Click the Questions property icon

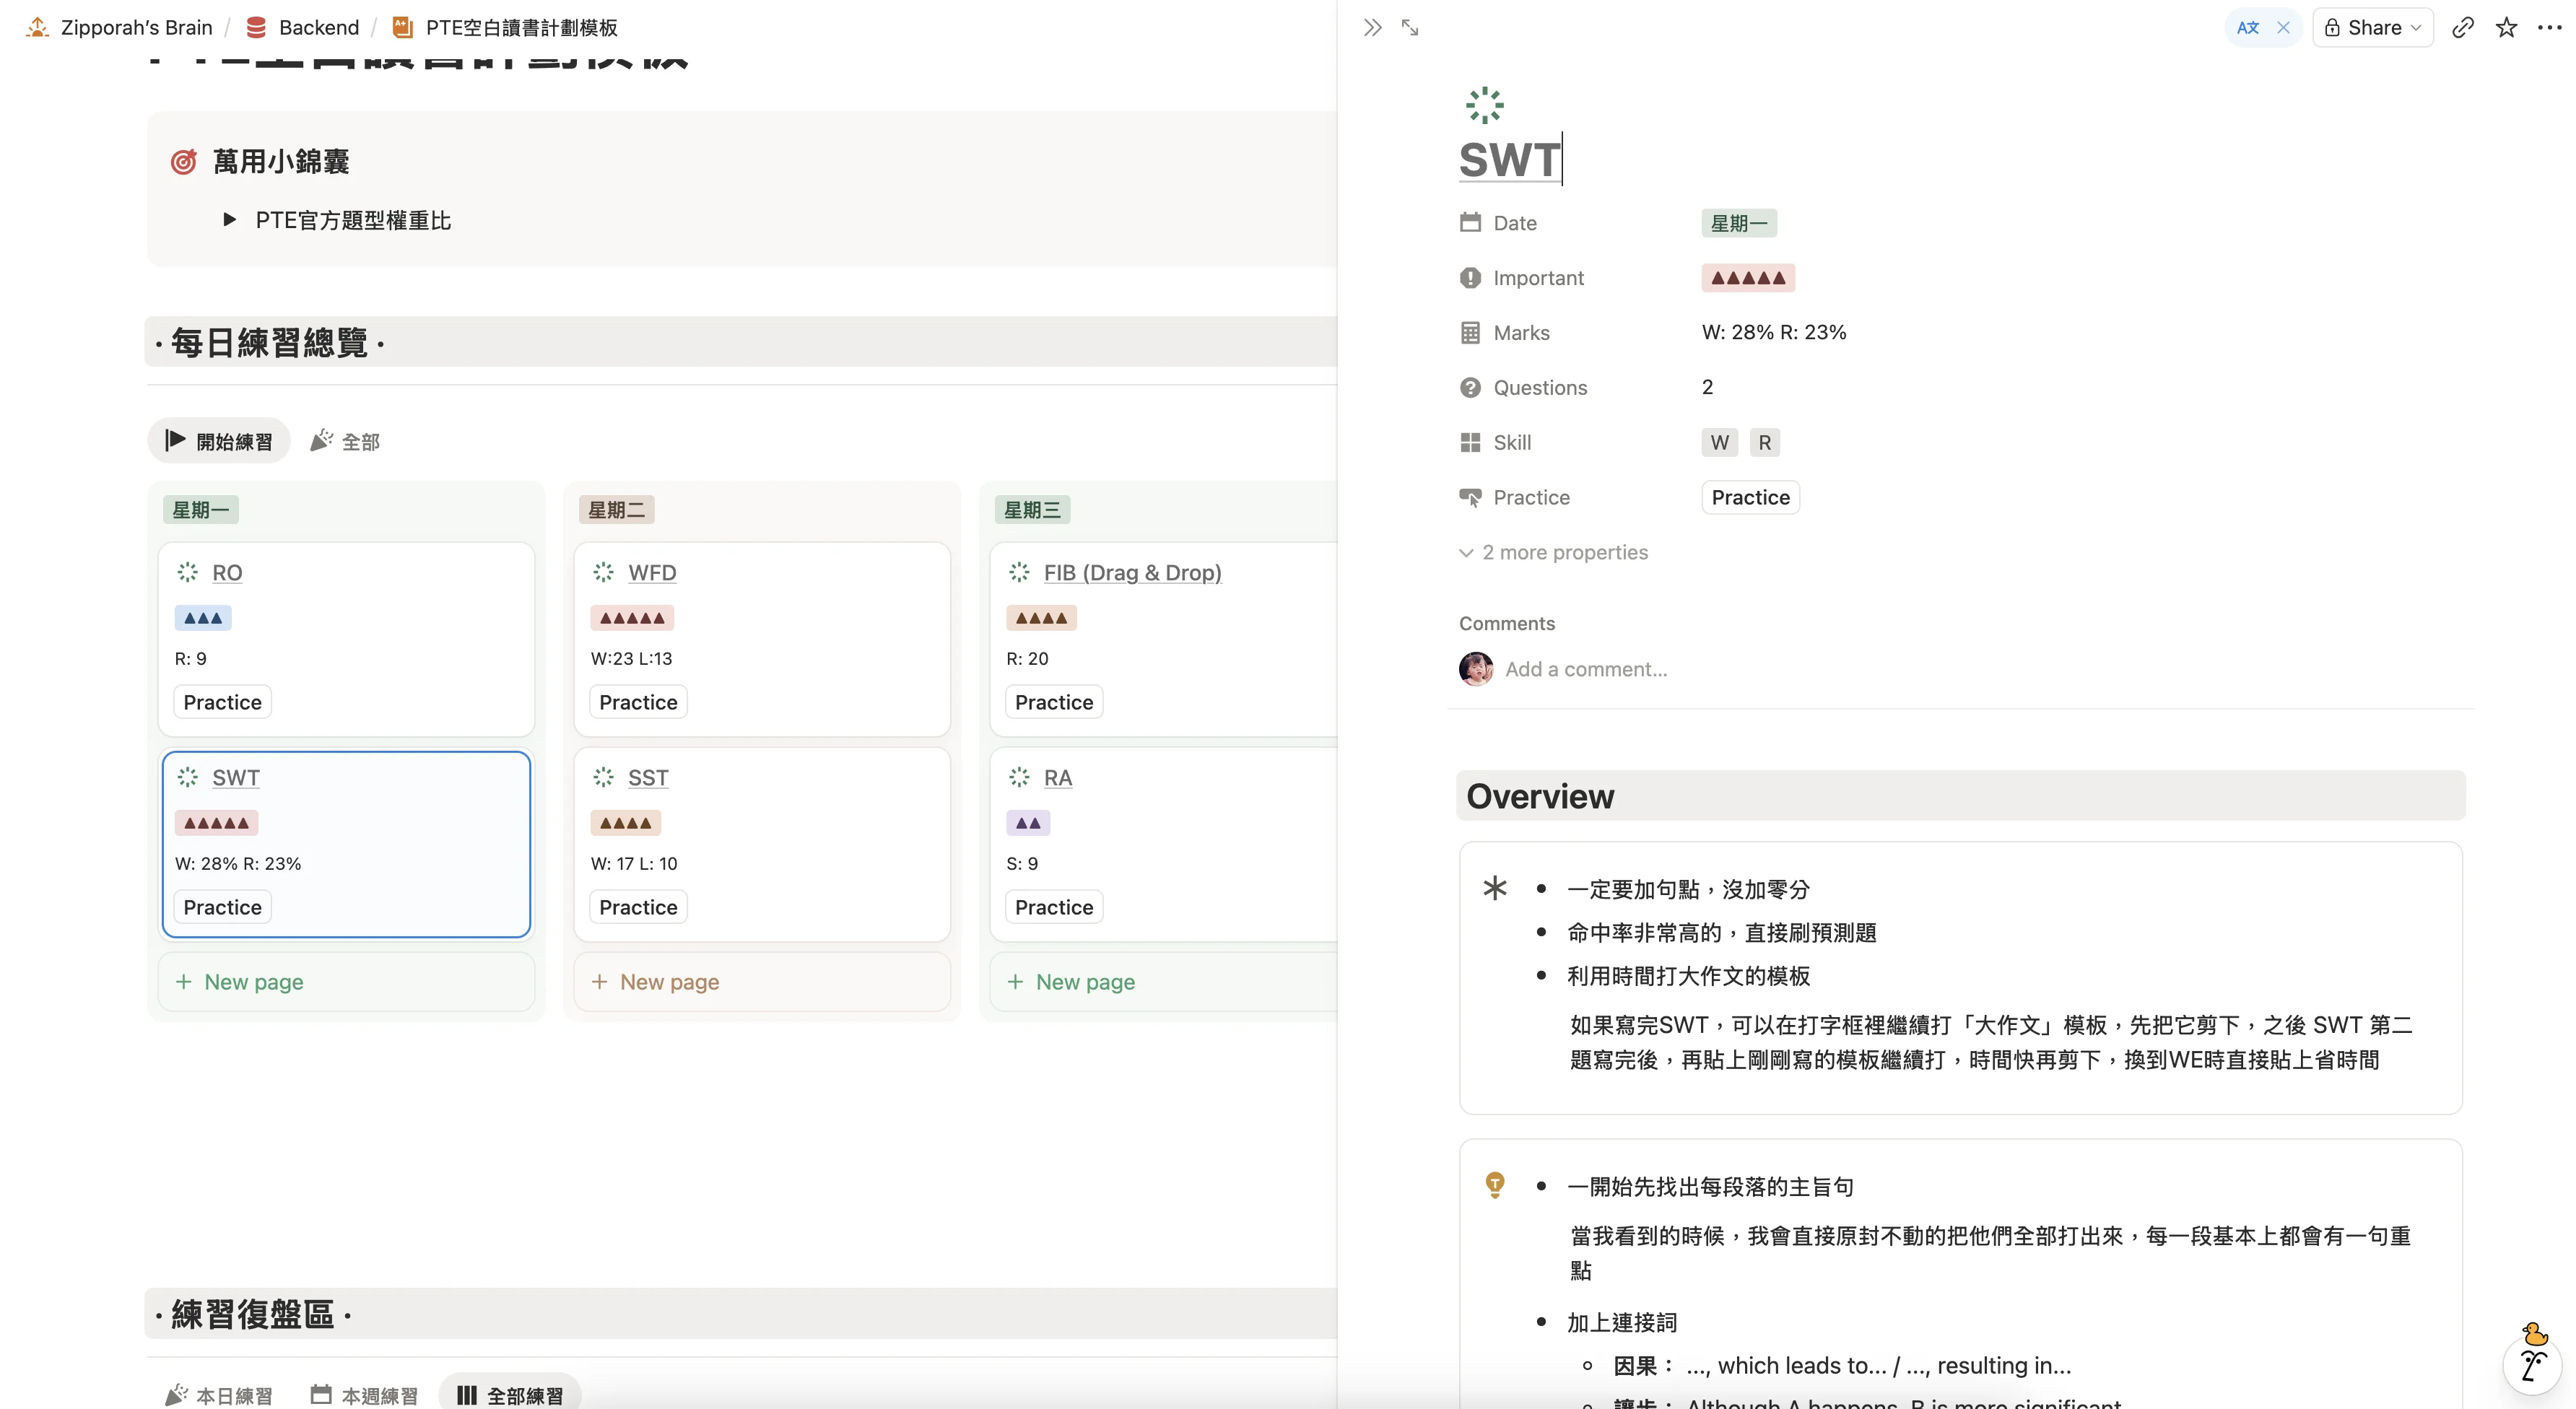coord(1470,388)
